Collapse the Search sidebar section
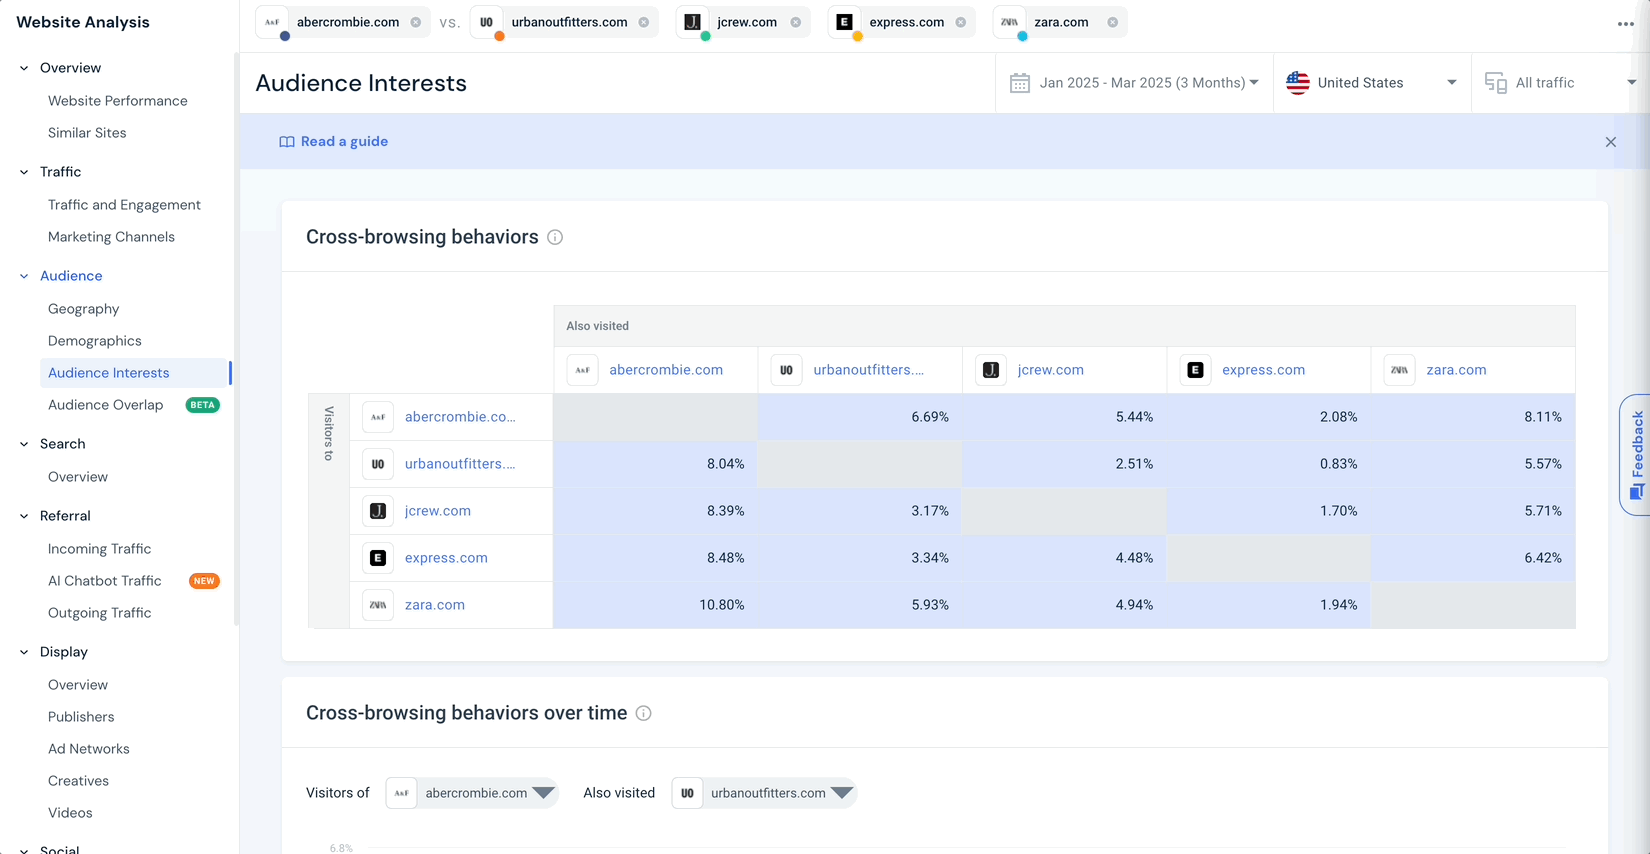The width and height of the screenshot is (1650, 854). pos(24,444)
